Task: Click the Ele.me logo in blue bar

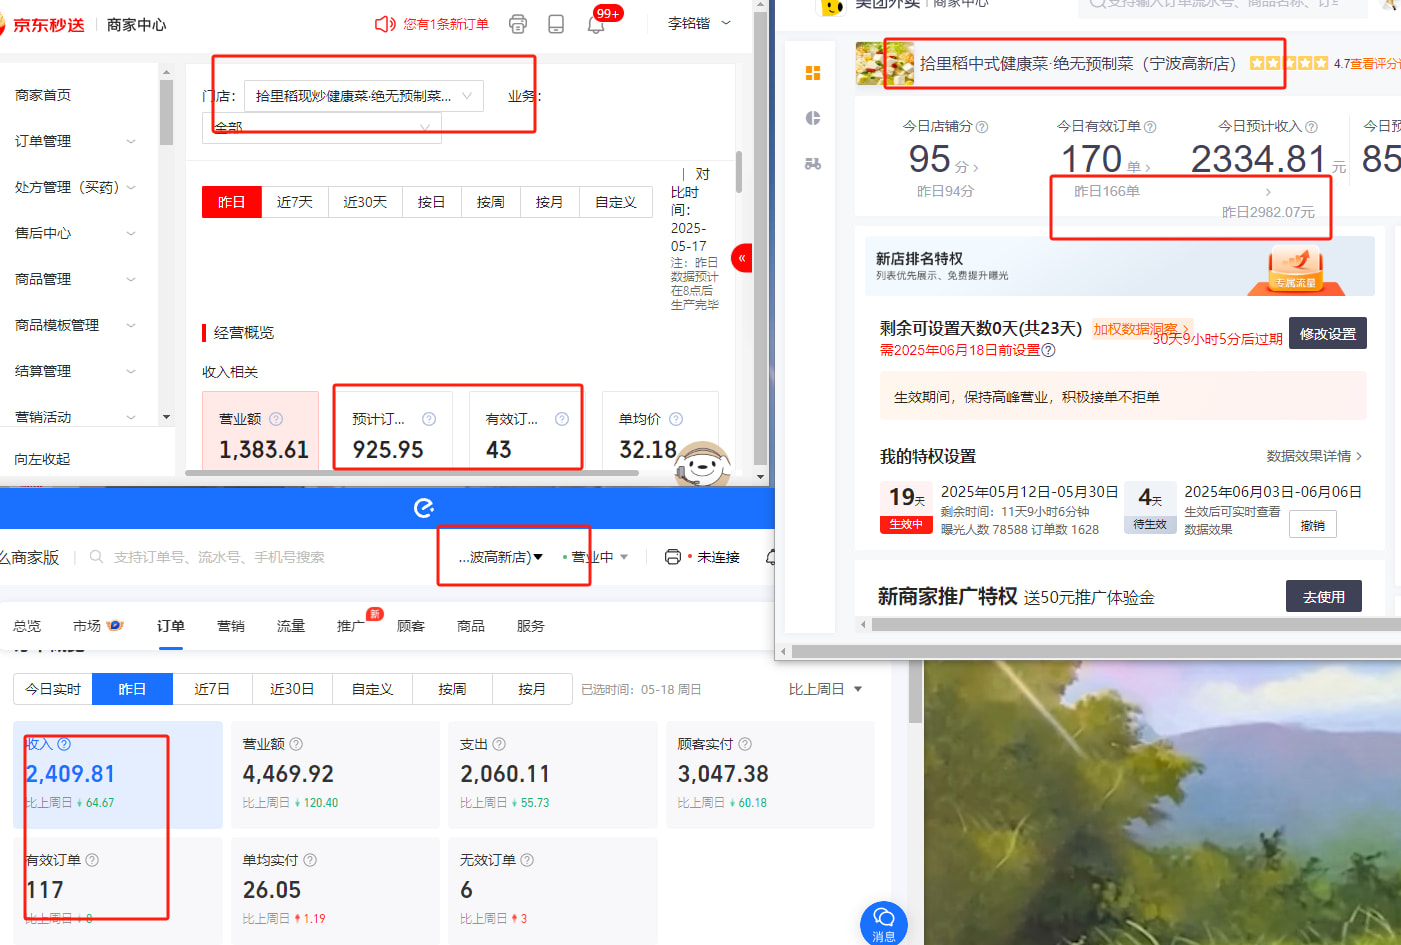Action: (424, 508)
